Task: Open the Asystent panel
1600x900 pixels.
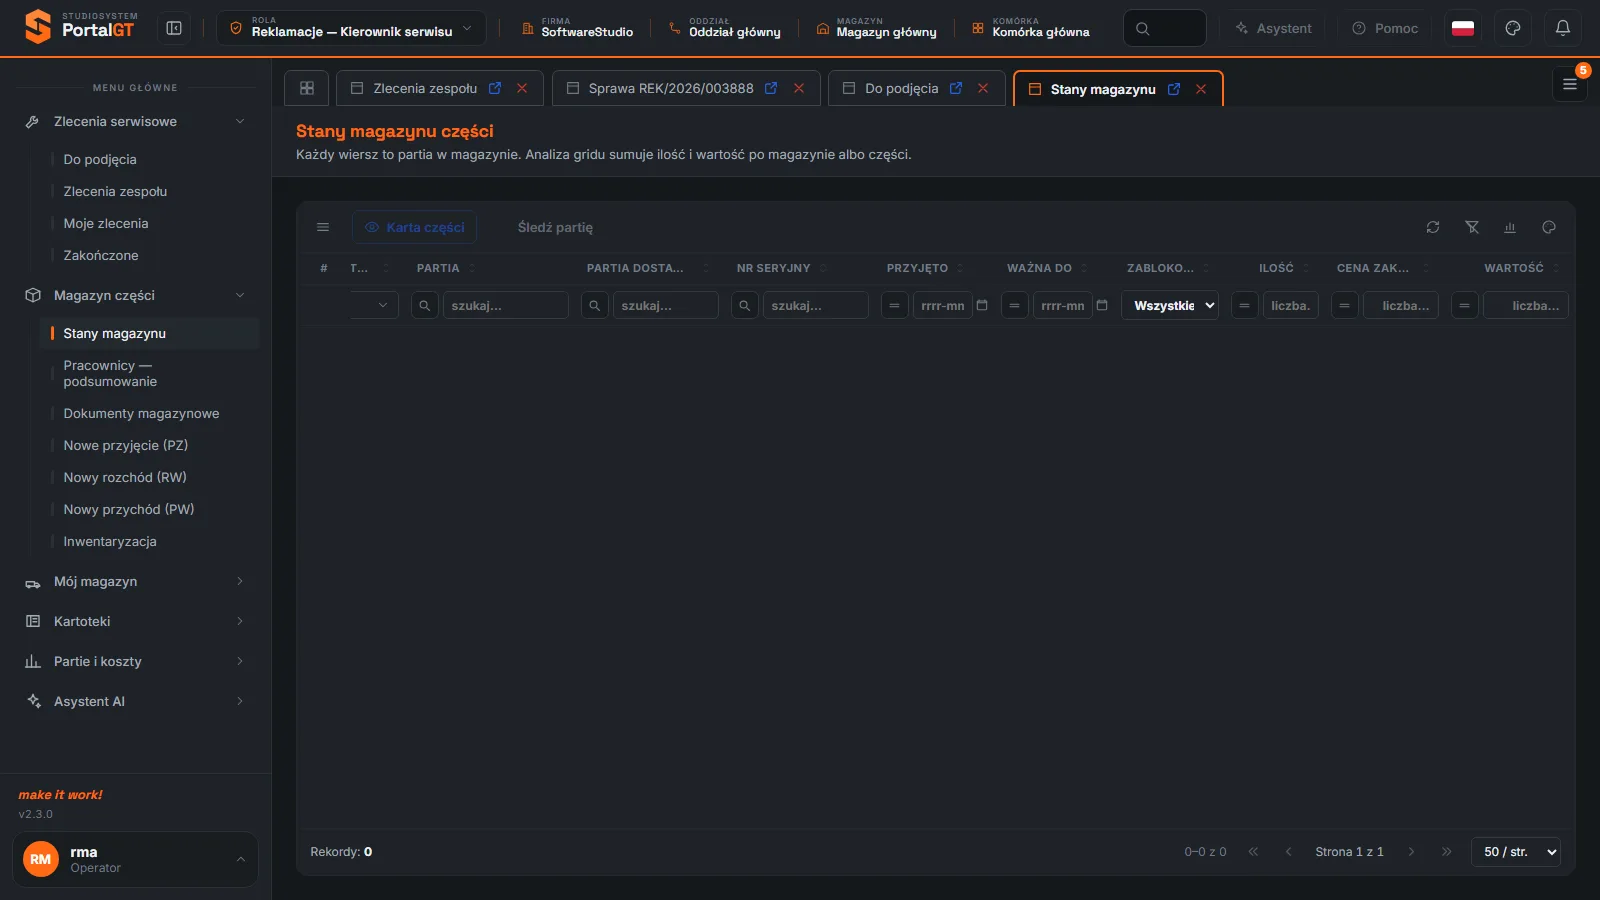Action: pyautogui.click(x=1272, y=28)
